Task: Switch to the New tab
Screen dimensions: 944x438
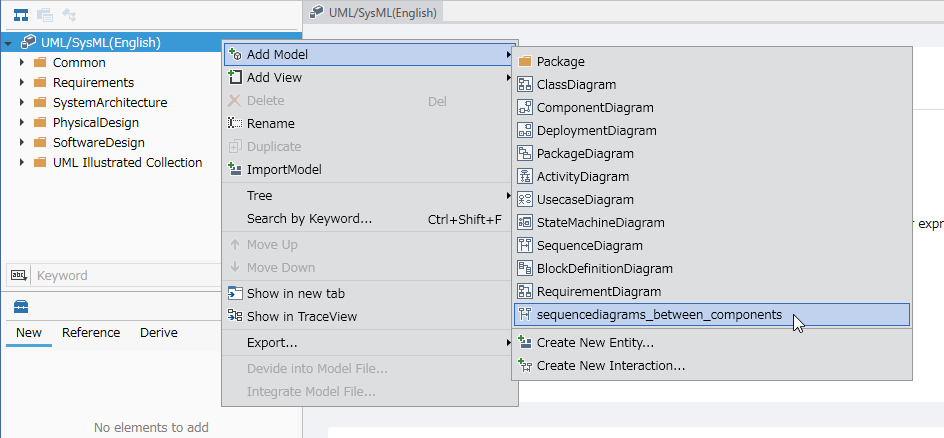Action: tap(29, 333)
